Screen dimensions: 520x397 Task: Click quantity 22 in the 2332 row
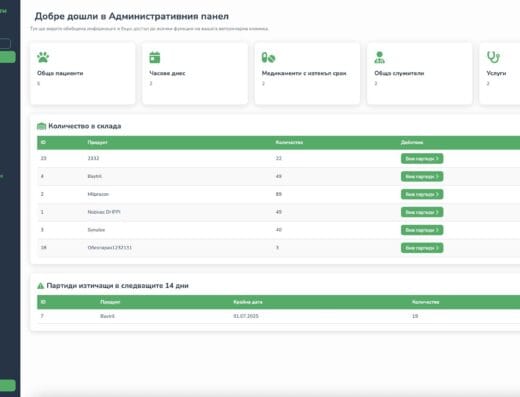(279, 158)
